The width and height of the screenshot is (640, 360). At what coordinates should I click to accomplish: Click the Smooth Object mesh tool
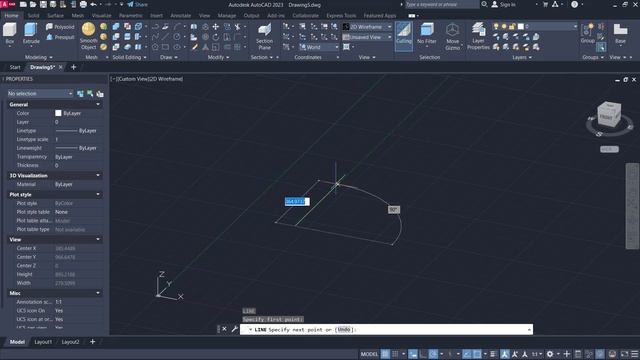point(88,36)
